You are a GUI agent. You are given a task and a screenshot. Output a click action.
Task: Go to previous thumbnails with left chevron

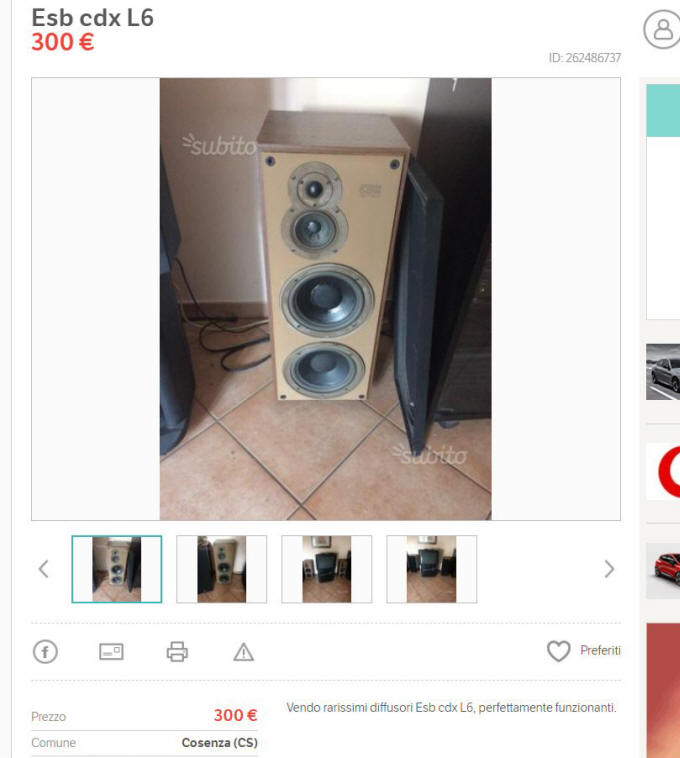click(x=43, y=569)
